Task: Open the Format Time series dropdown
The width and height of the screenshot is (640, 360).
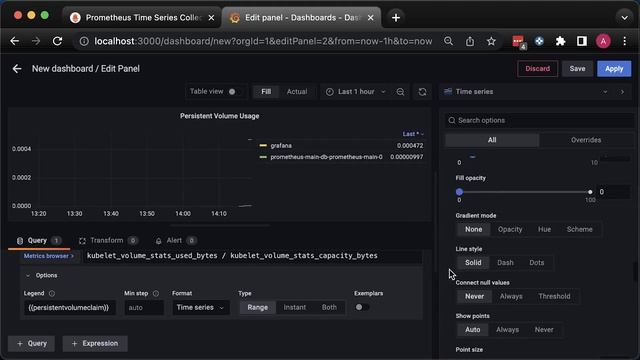Action: (x=200, y=307)
